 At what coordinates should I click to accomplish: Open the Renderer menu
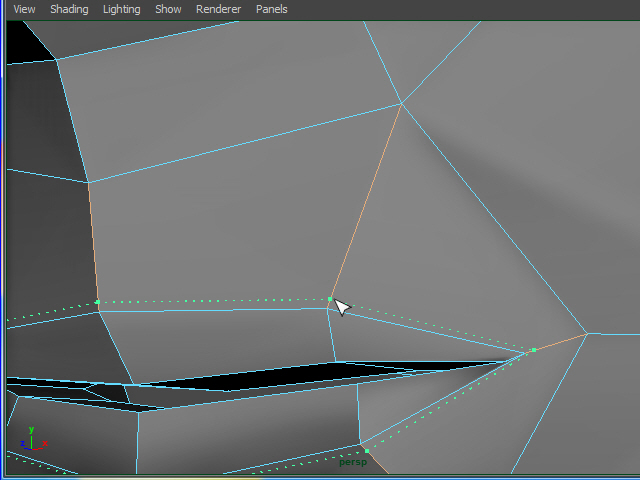click(x=218, y=9)
